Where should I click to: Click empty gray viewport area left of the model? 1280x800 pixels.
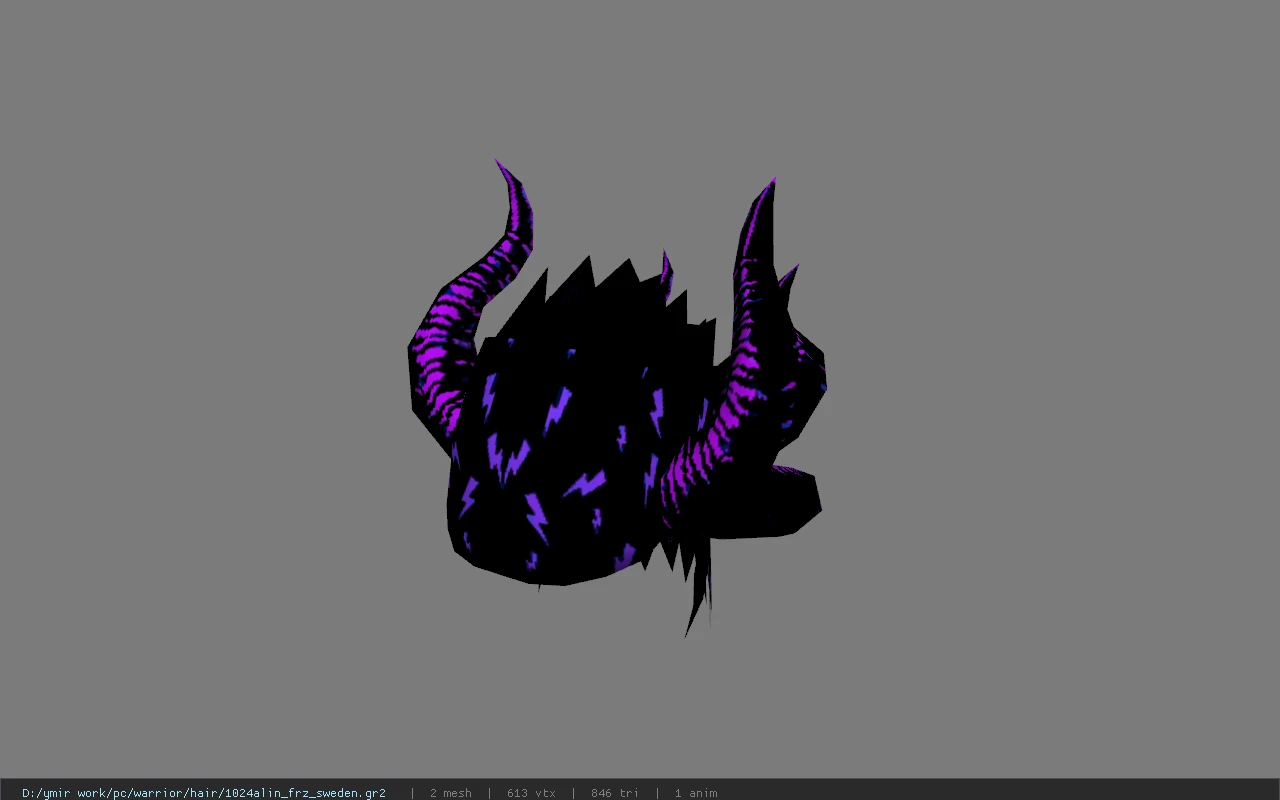pyautogui.click(x=200, y=400)
